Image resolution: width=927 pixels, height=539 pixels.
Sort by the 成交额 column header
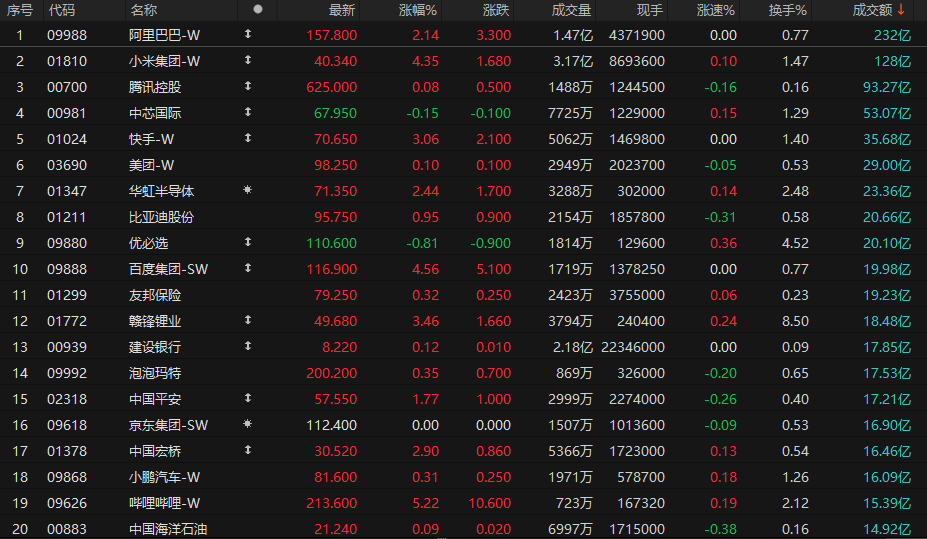click(x=872, y=10)
